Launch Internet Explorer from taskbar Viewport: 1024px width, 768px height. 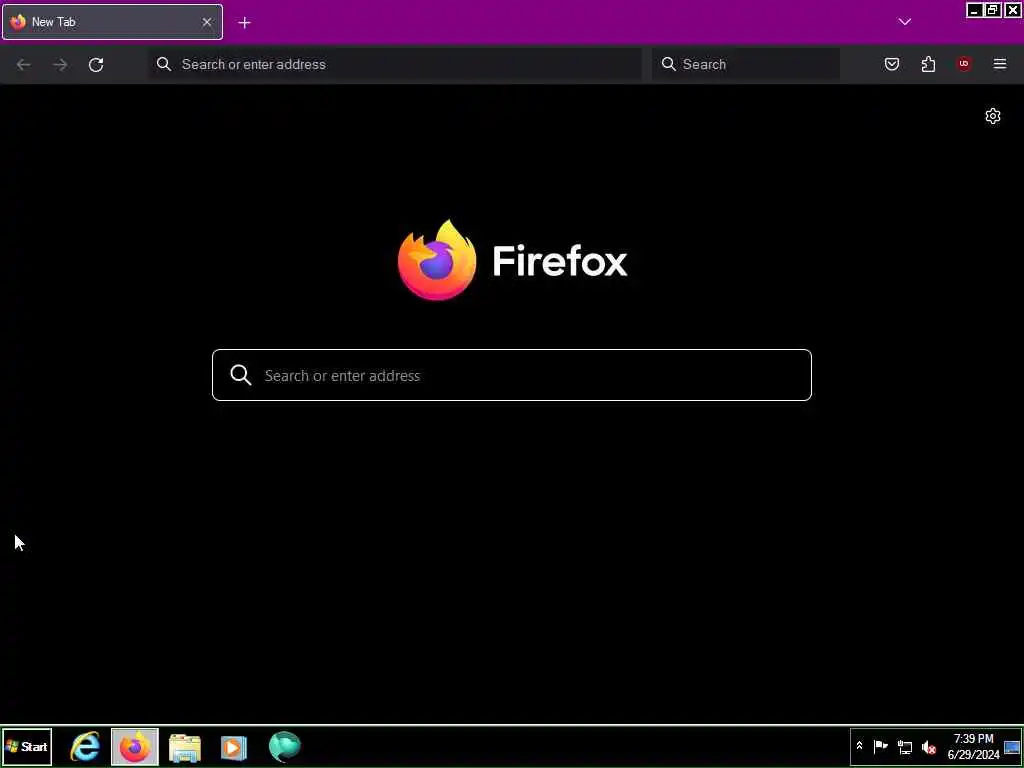tap(85, 746)
